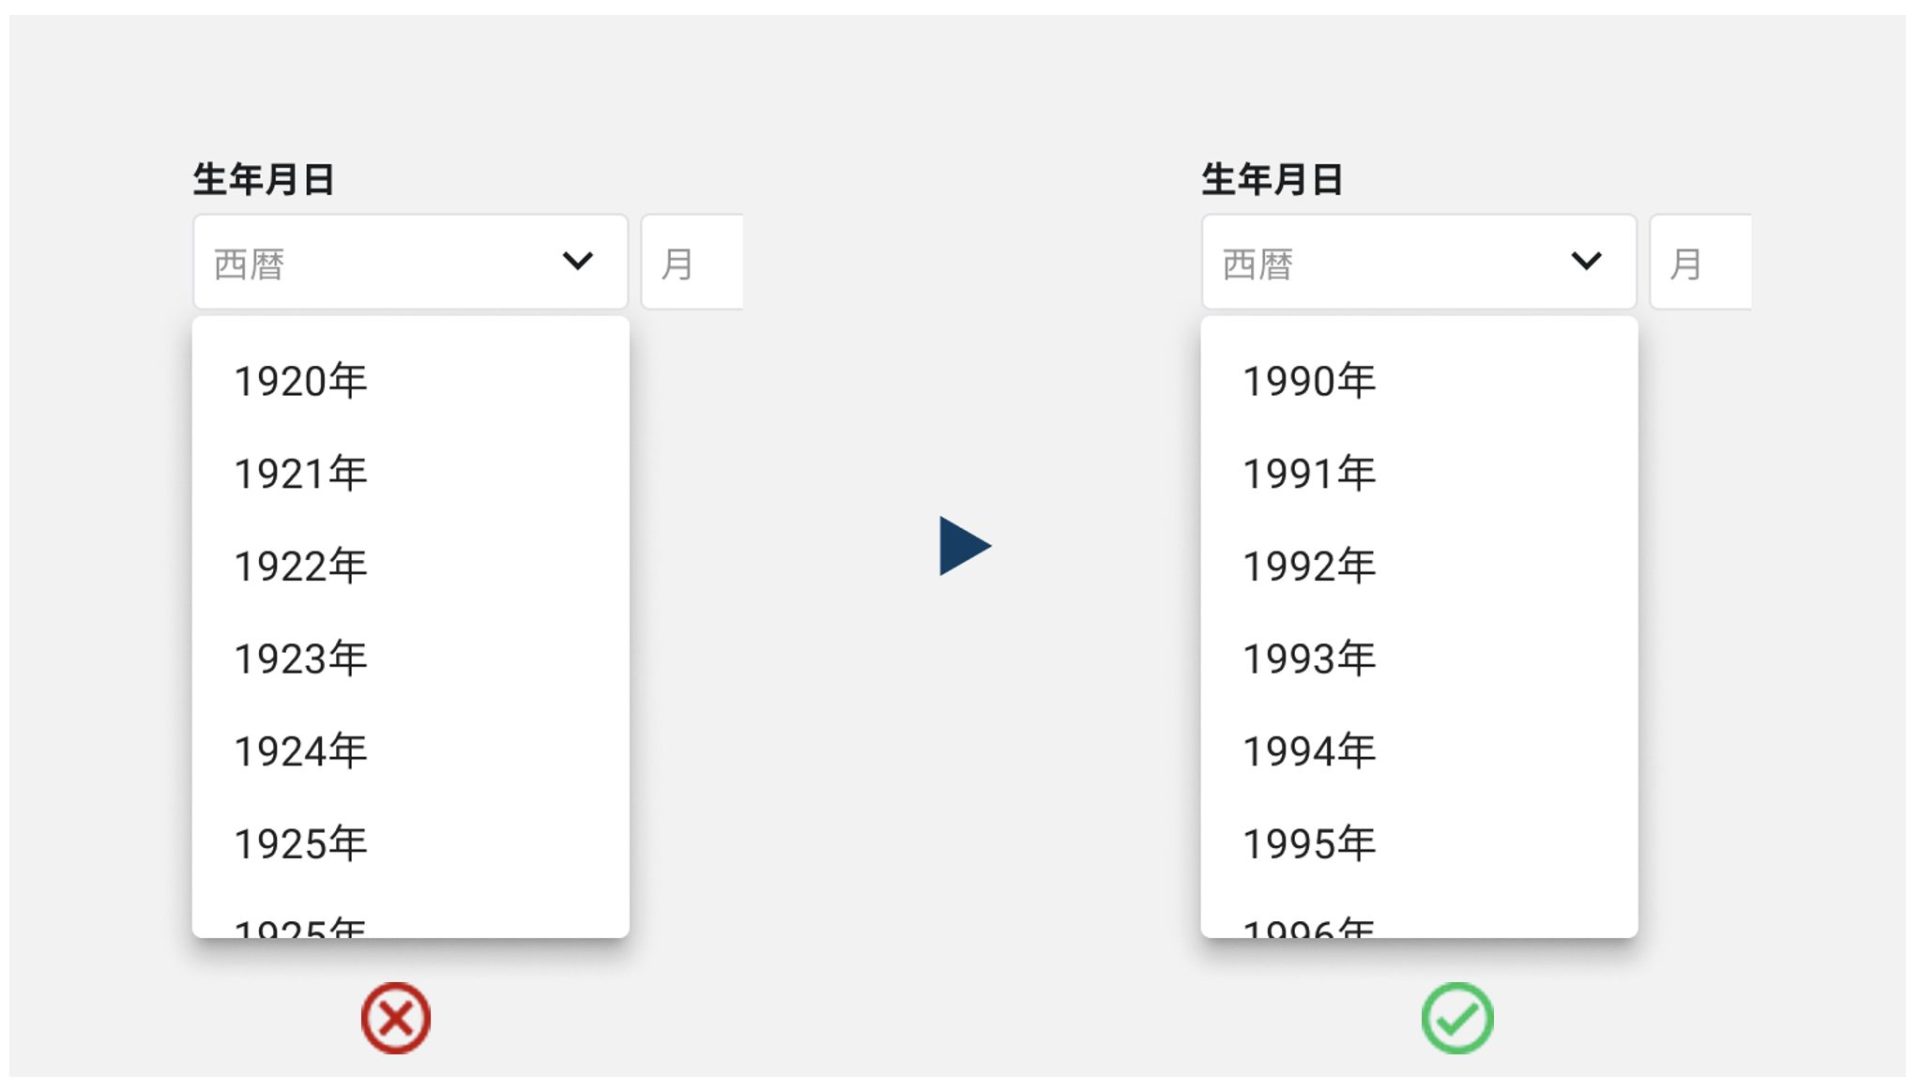Choose 1925年 in the left list
The height and width of the screenshot is (1090, 1920).
pyautogui.click(x=301, y=844)
